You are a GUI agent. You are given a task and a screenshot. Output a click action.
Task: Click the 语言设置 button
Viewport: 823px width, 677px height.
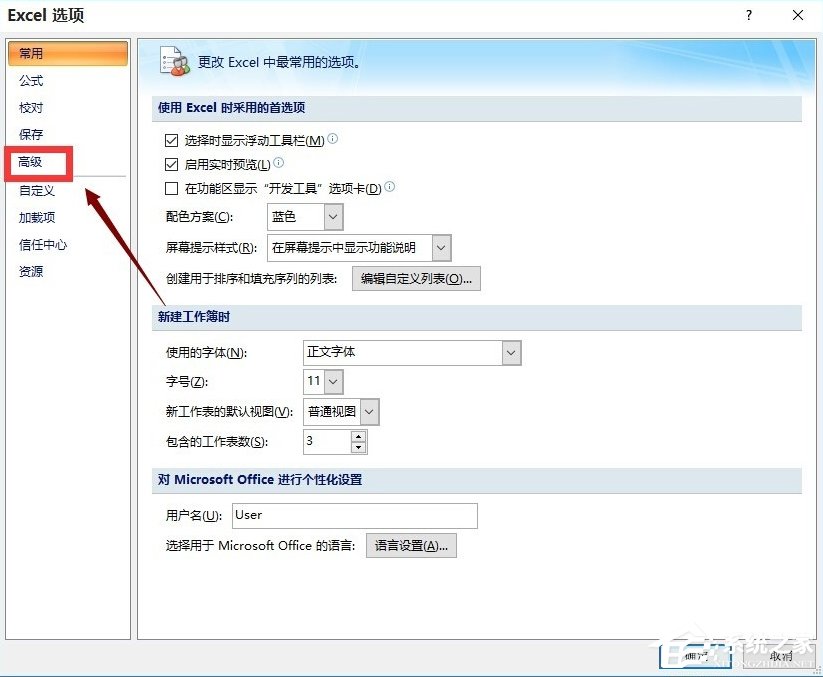point(410,545)
